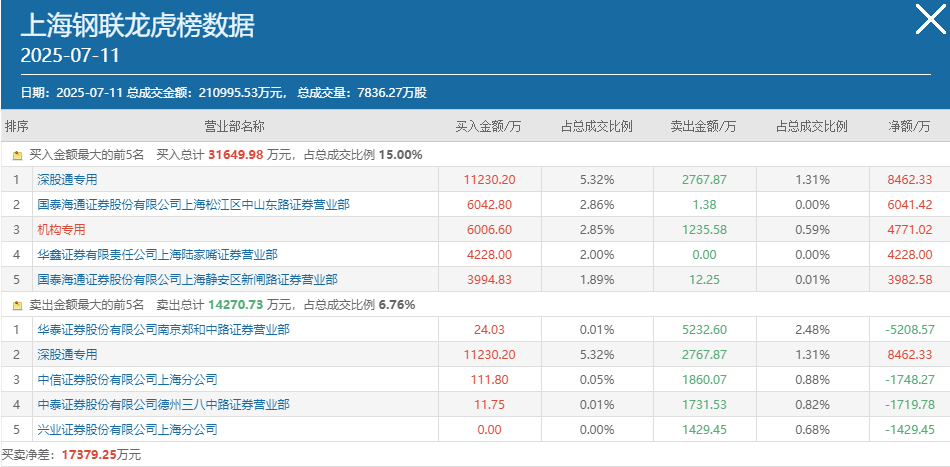The image size is (950, 467).
Task: Click net amount 6041.42
Action: pyautogui.click(x=909, y=205)
